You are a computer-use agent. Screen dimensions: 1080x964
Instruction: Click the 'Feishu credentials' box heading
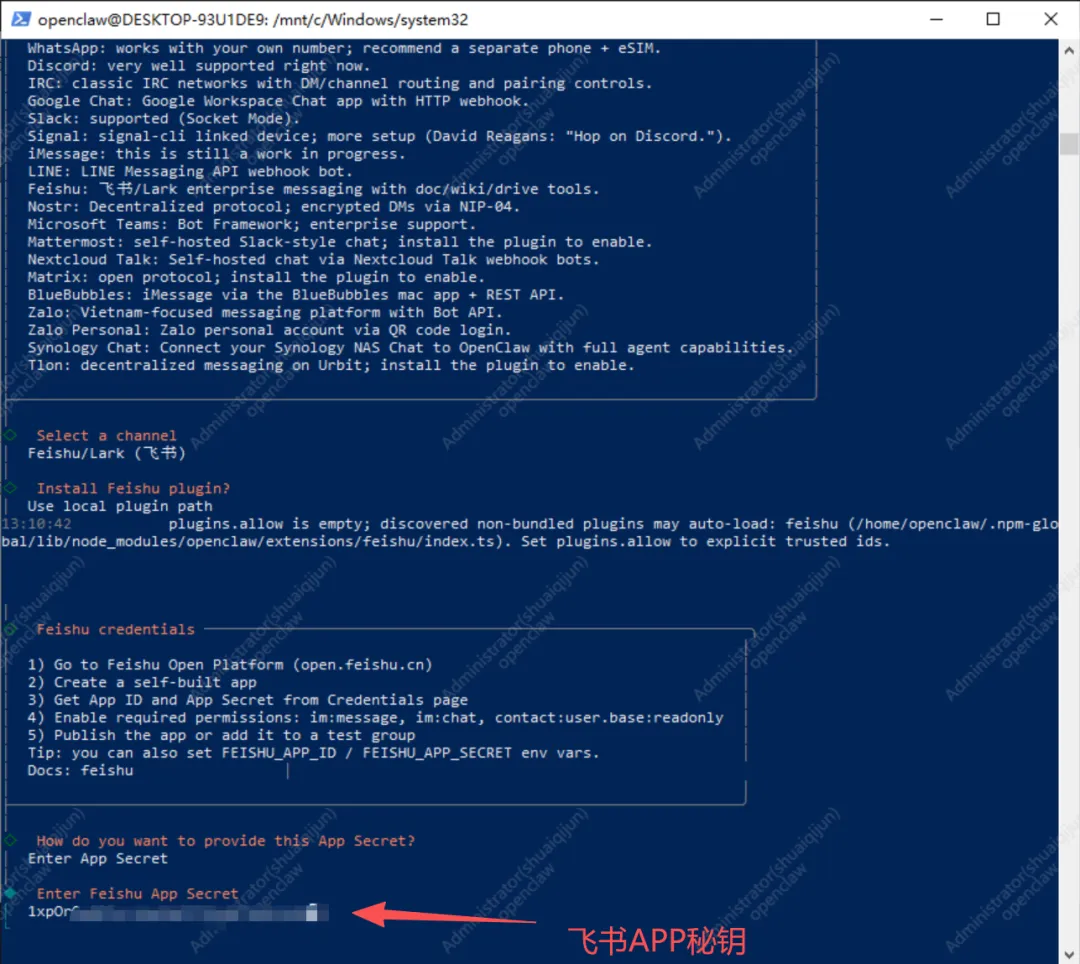point(115,629)
